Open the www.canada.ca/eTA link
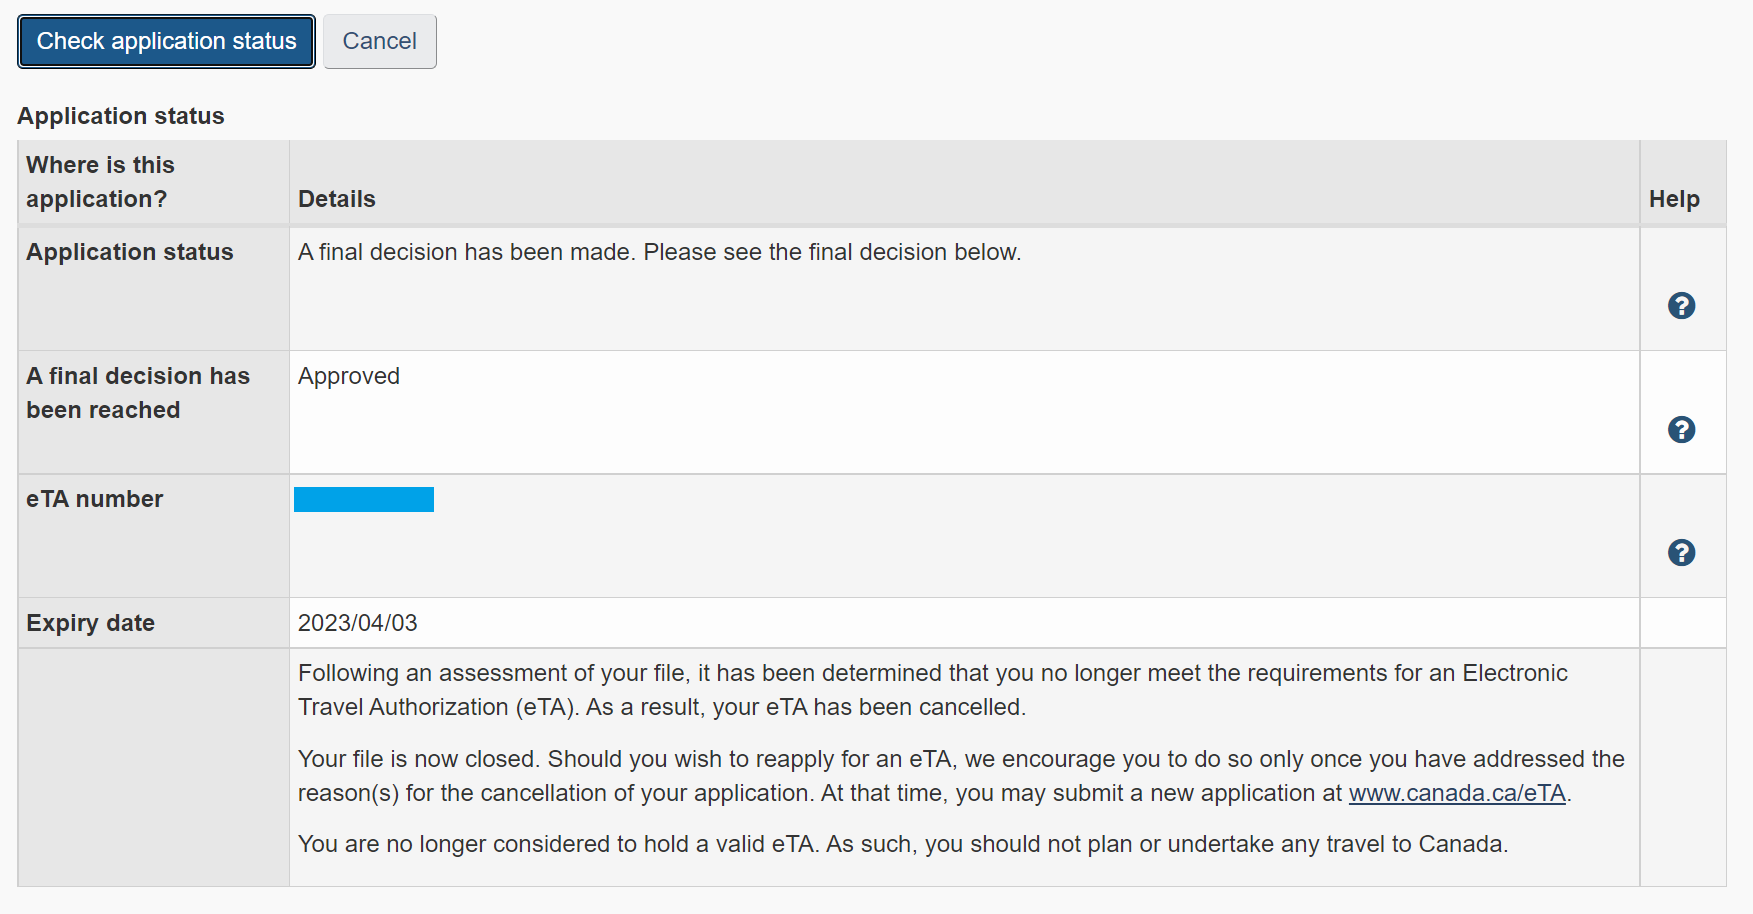The width and height of the screenshot is (1753, 914). [x=1456, y=793]
